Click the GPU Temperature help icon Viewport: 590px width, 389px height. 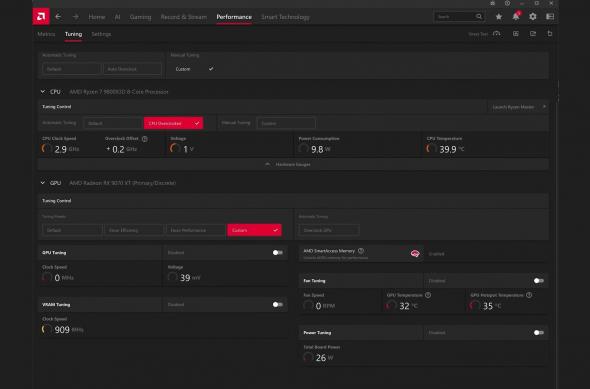click(428, 295)
